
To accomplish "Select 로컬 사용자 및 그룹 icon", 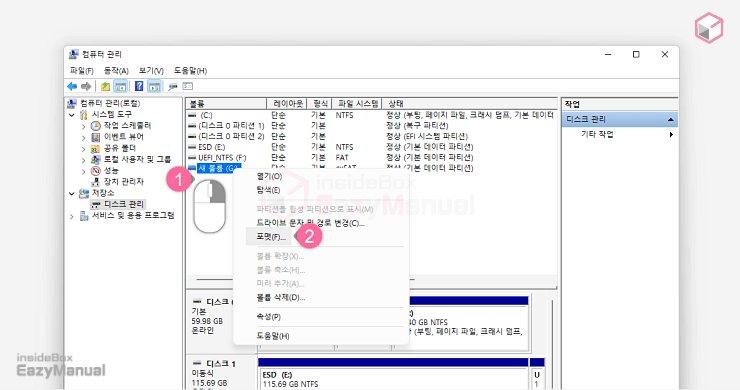I will 96,160.
